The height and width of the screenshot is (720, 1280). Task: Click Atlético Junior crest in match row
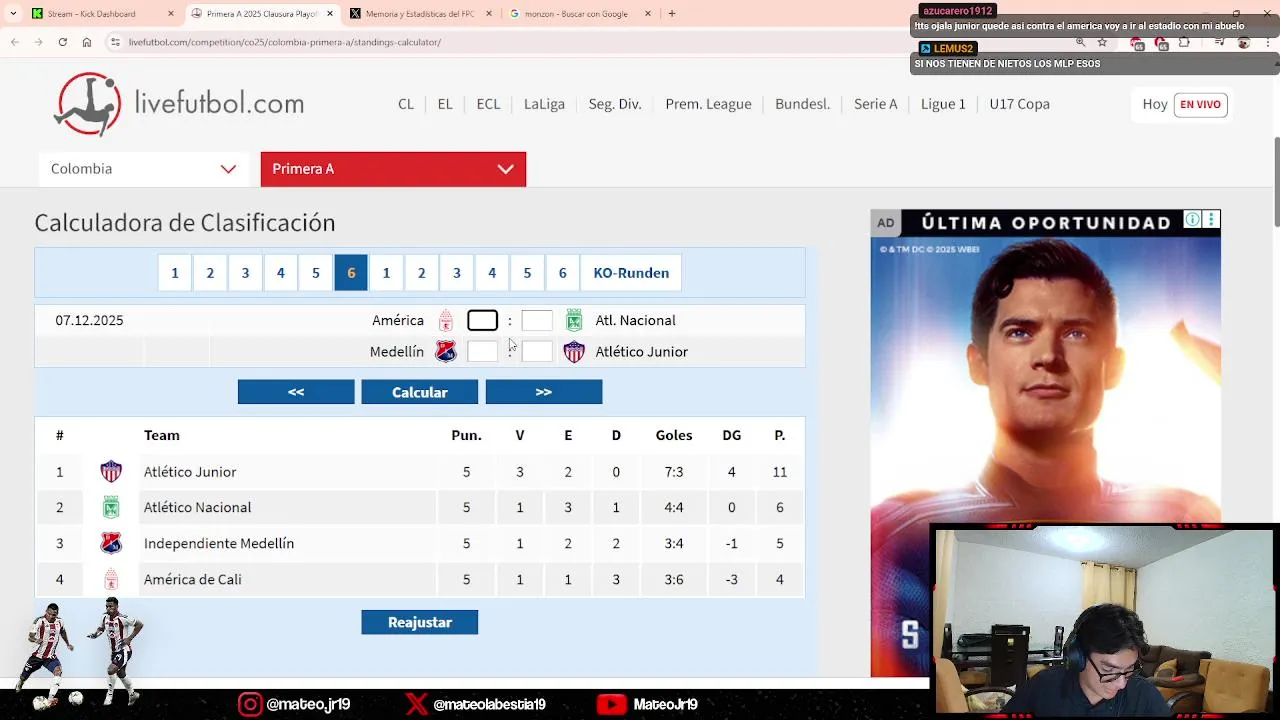[574, 352]
